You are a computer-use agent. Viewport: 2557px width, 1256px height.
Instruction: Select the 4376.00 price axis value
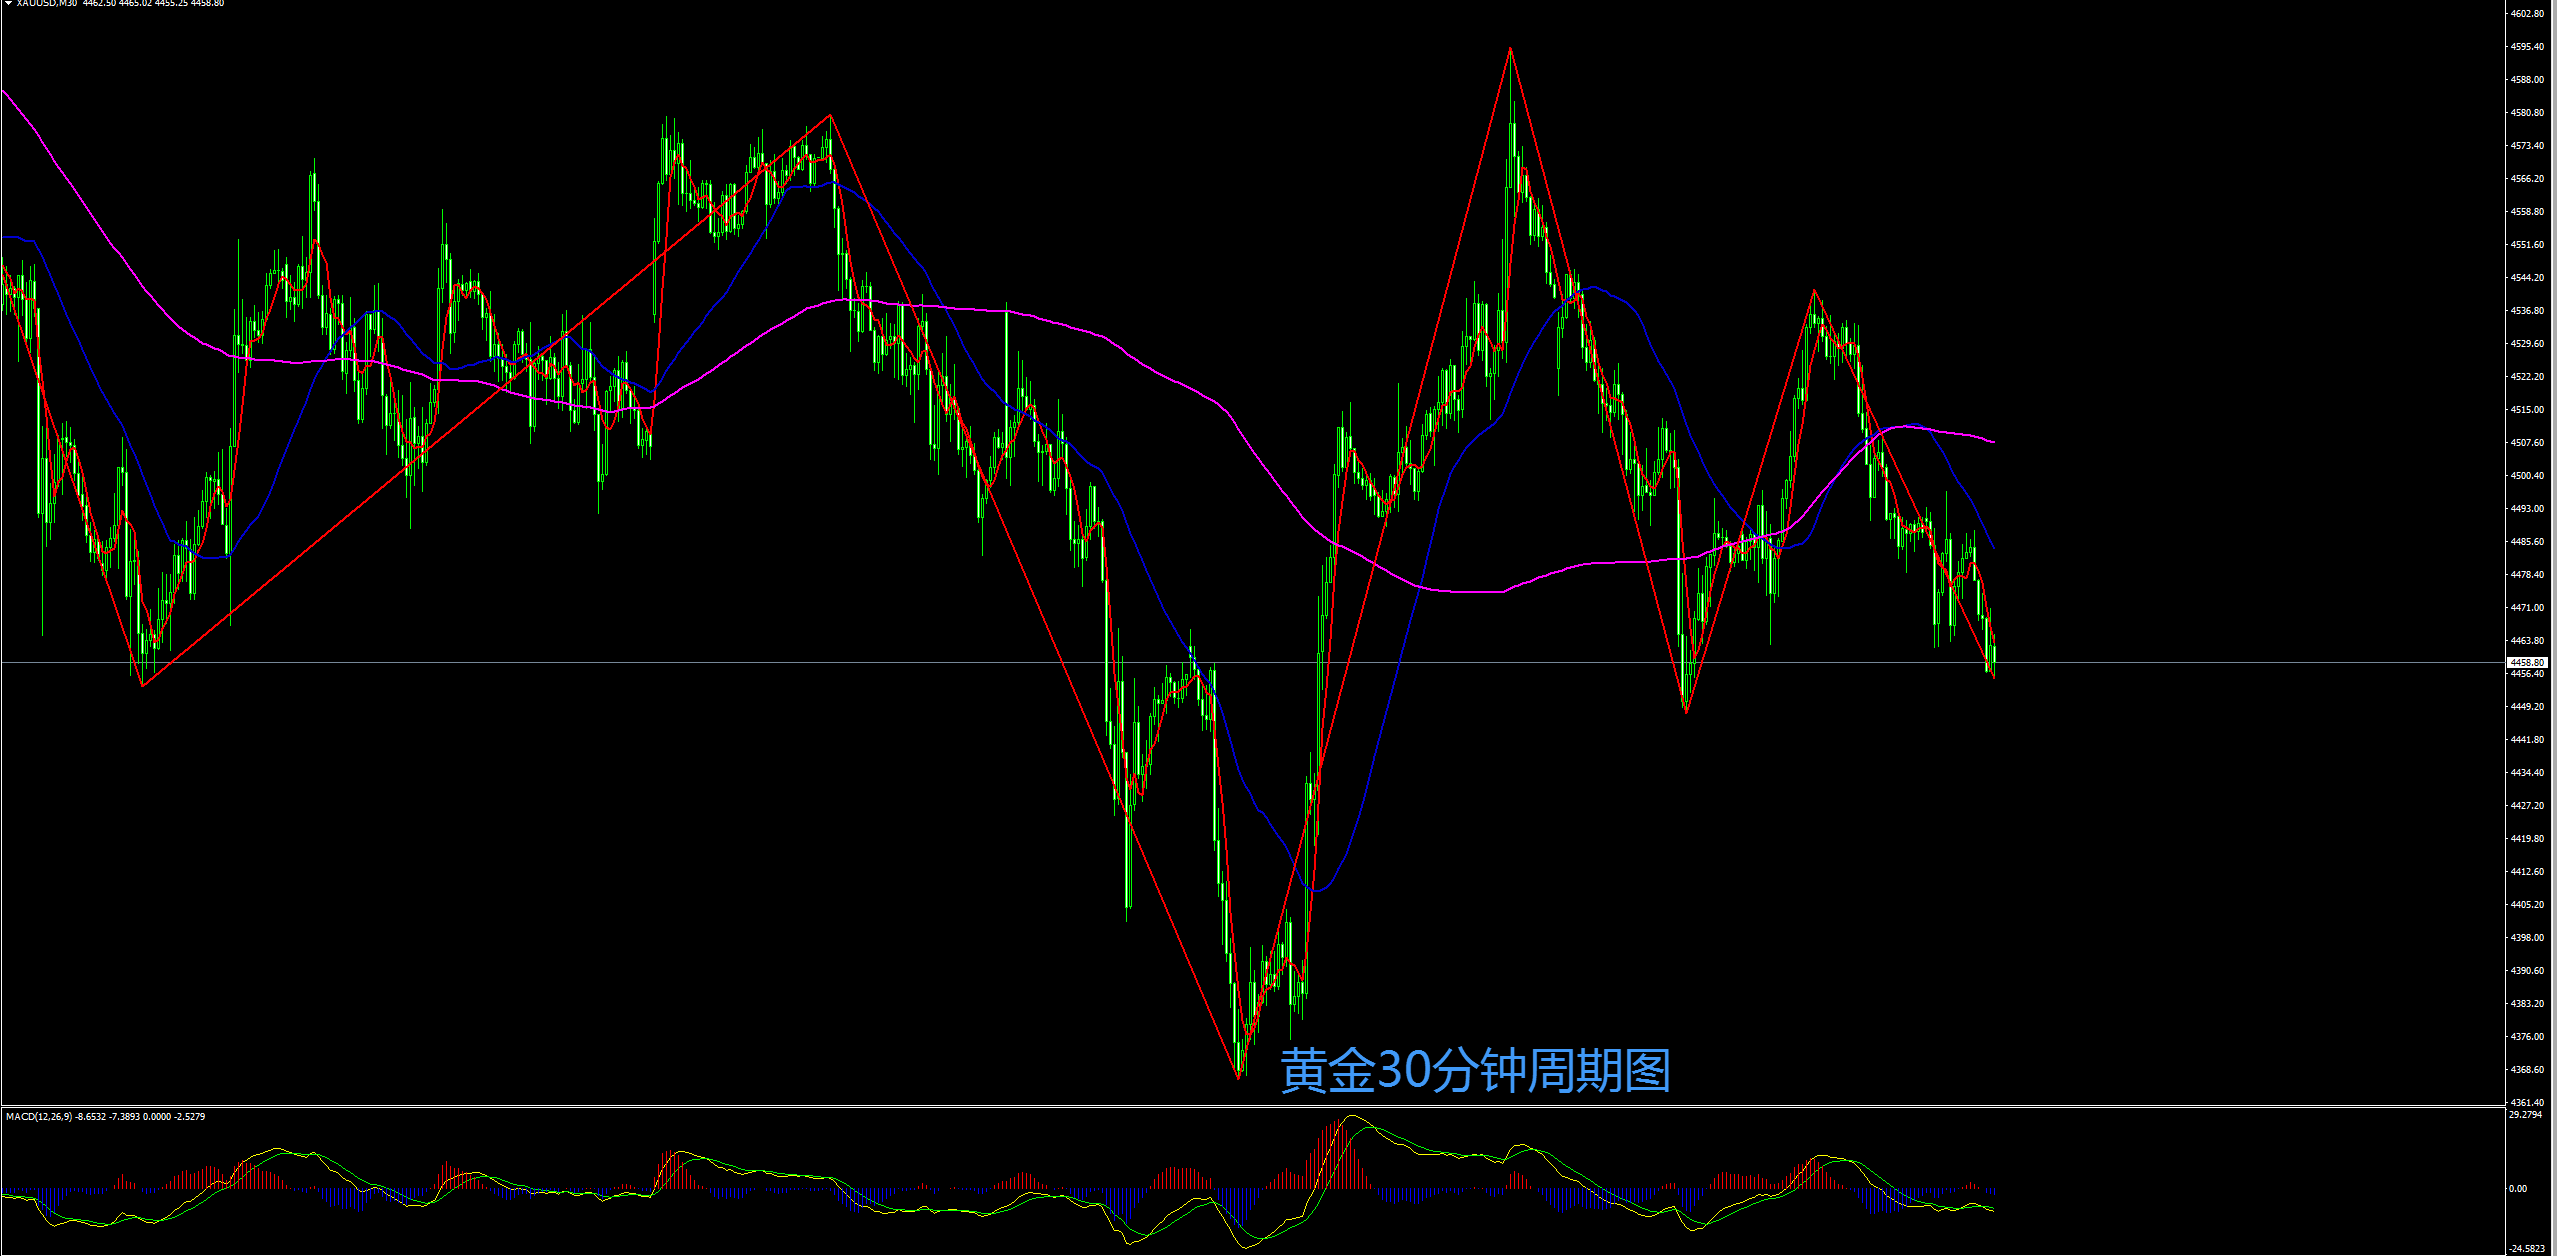(2527, 1036)
